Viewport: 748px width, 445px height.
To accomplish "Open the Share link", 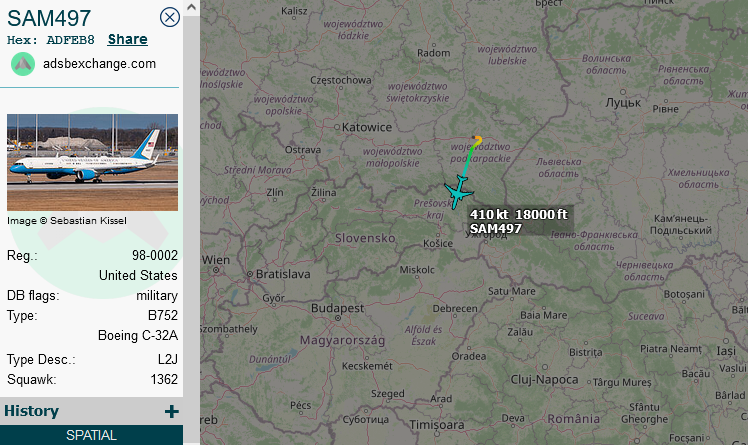I will [127, 39].
